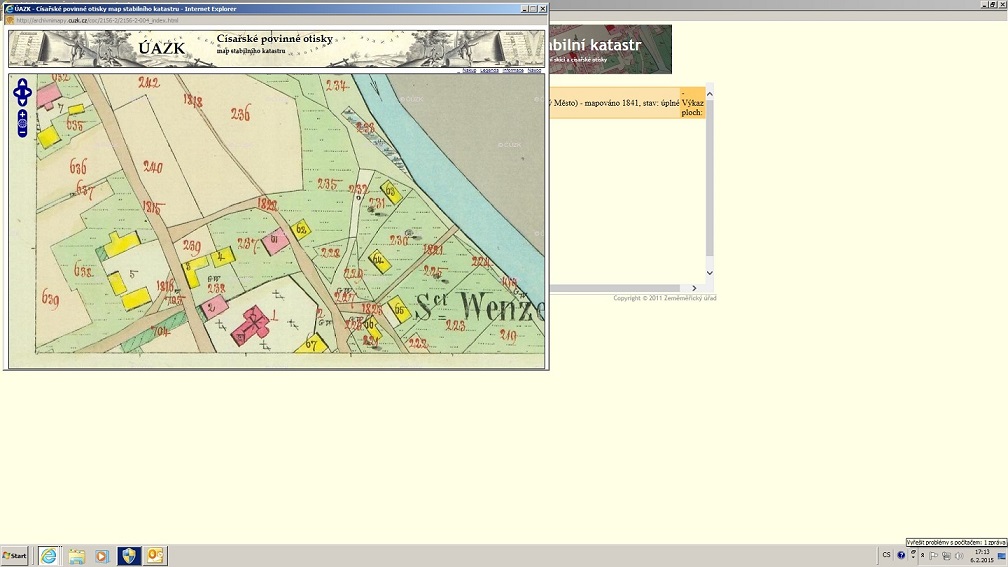Viewport: 1008px width, 567px height.
Task: Click the ÚAZK banner logo text
Action: (x=161, y=48)
